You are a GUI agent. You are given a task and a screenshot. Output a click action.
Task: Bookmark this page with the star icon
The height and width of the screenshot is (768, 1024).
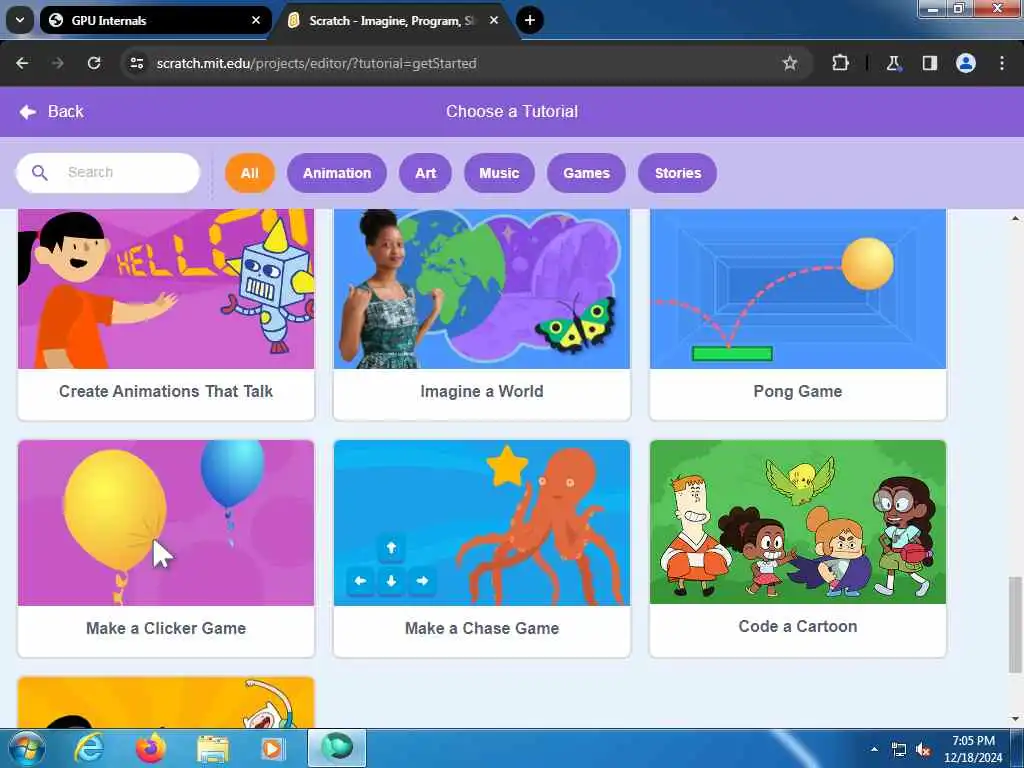(x=790, y=63)
